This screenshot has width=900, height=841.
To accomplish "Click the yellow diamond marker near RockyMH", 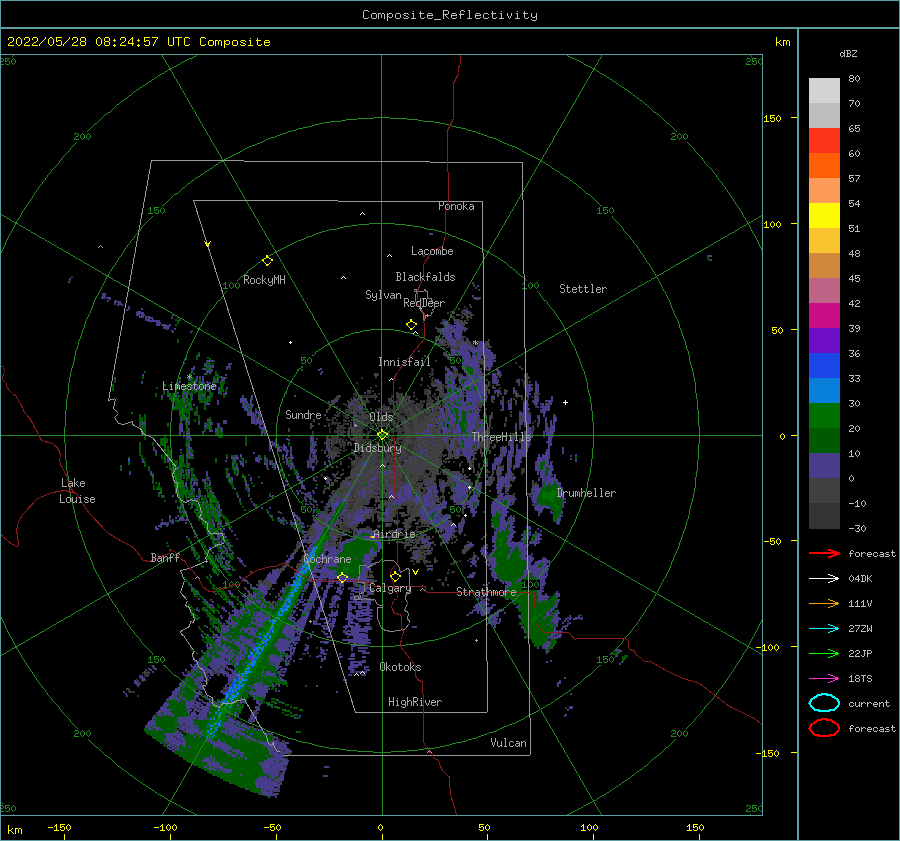I will [267, 261].
